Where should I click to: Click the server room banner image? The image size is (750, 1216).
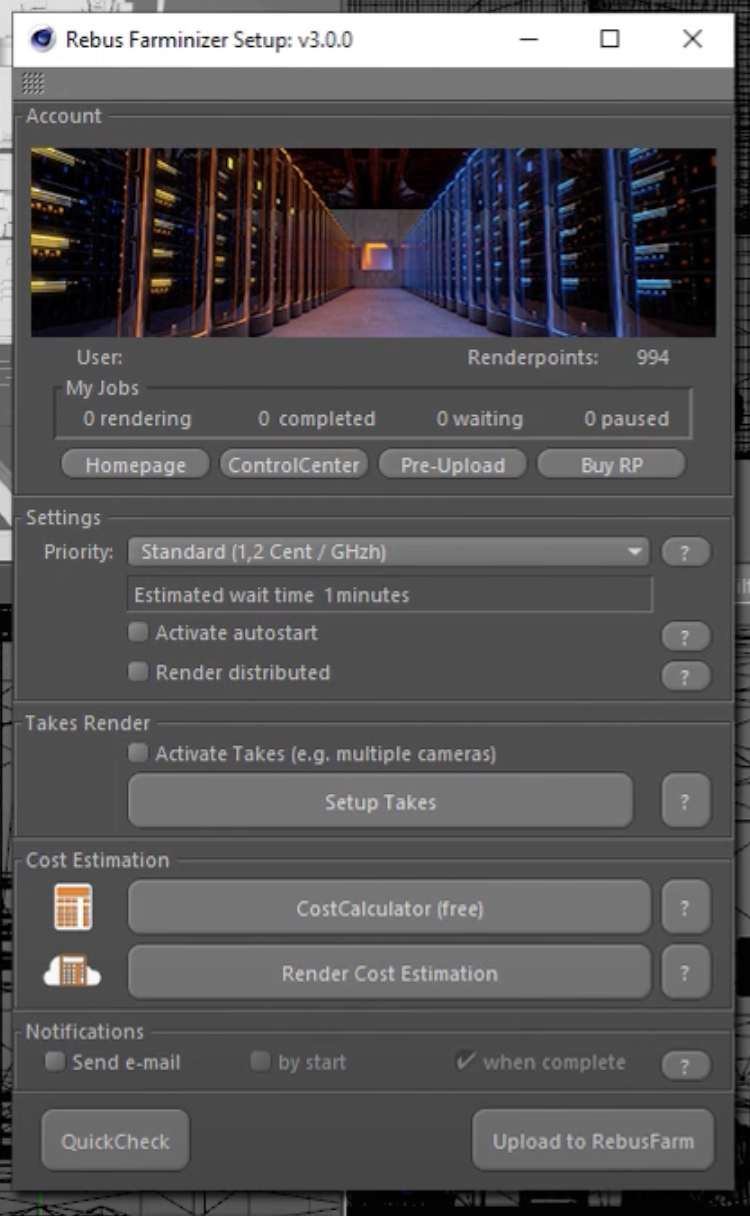point(373,242)
